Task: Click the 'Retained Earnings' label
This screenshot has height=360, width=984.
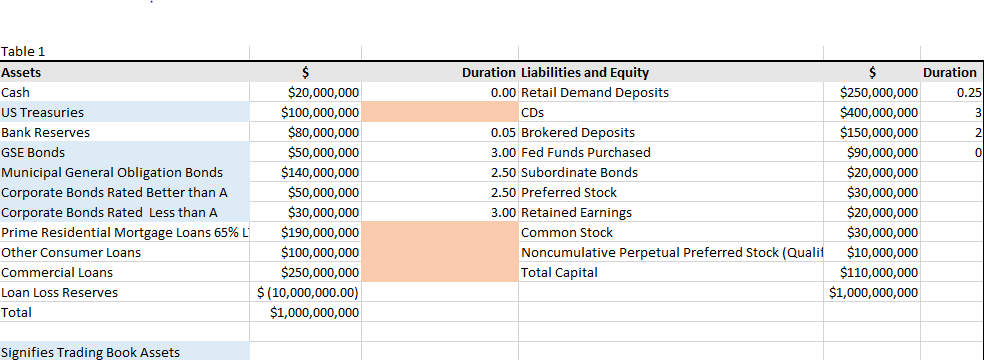Action: coord(670,213)
